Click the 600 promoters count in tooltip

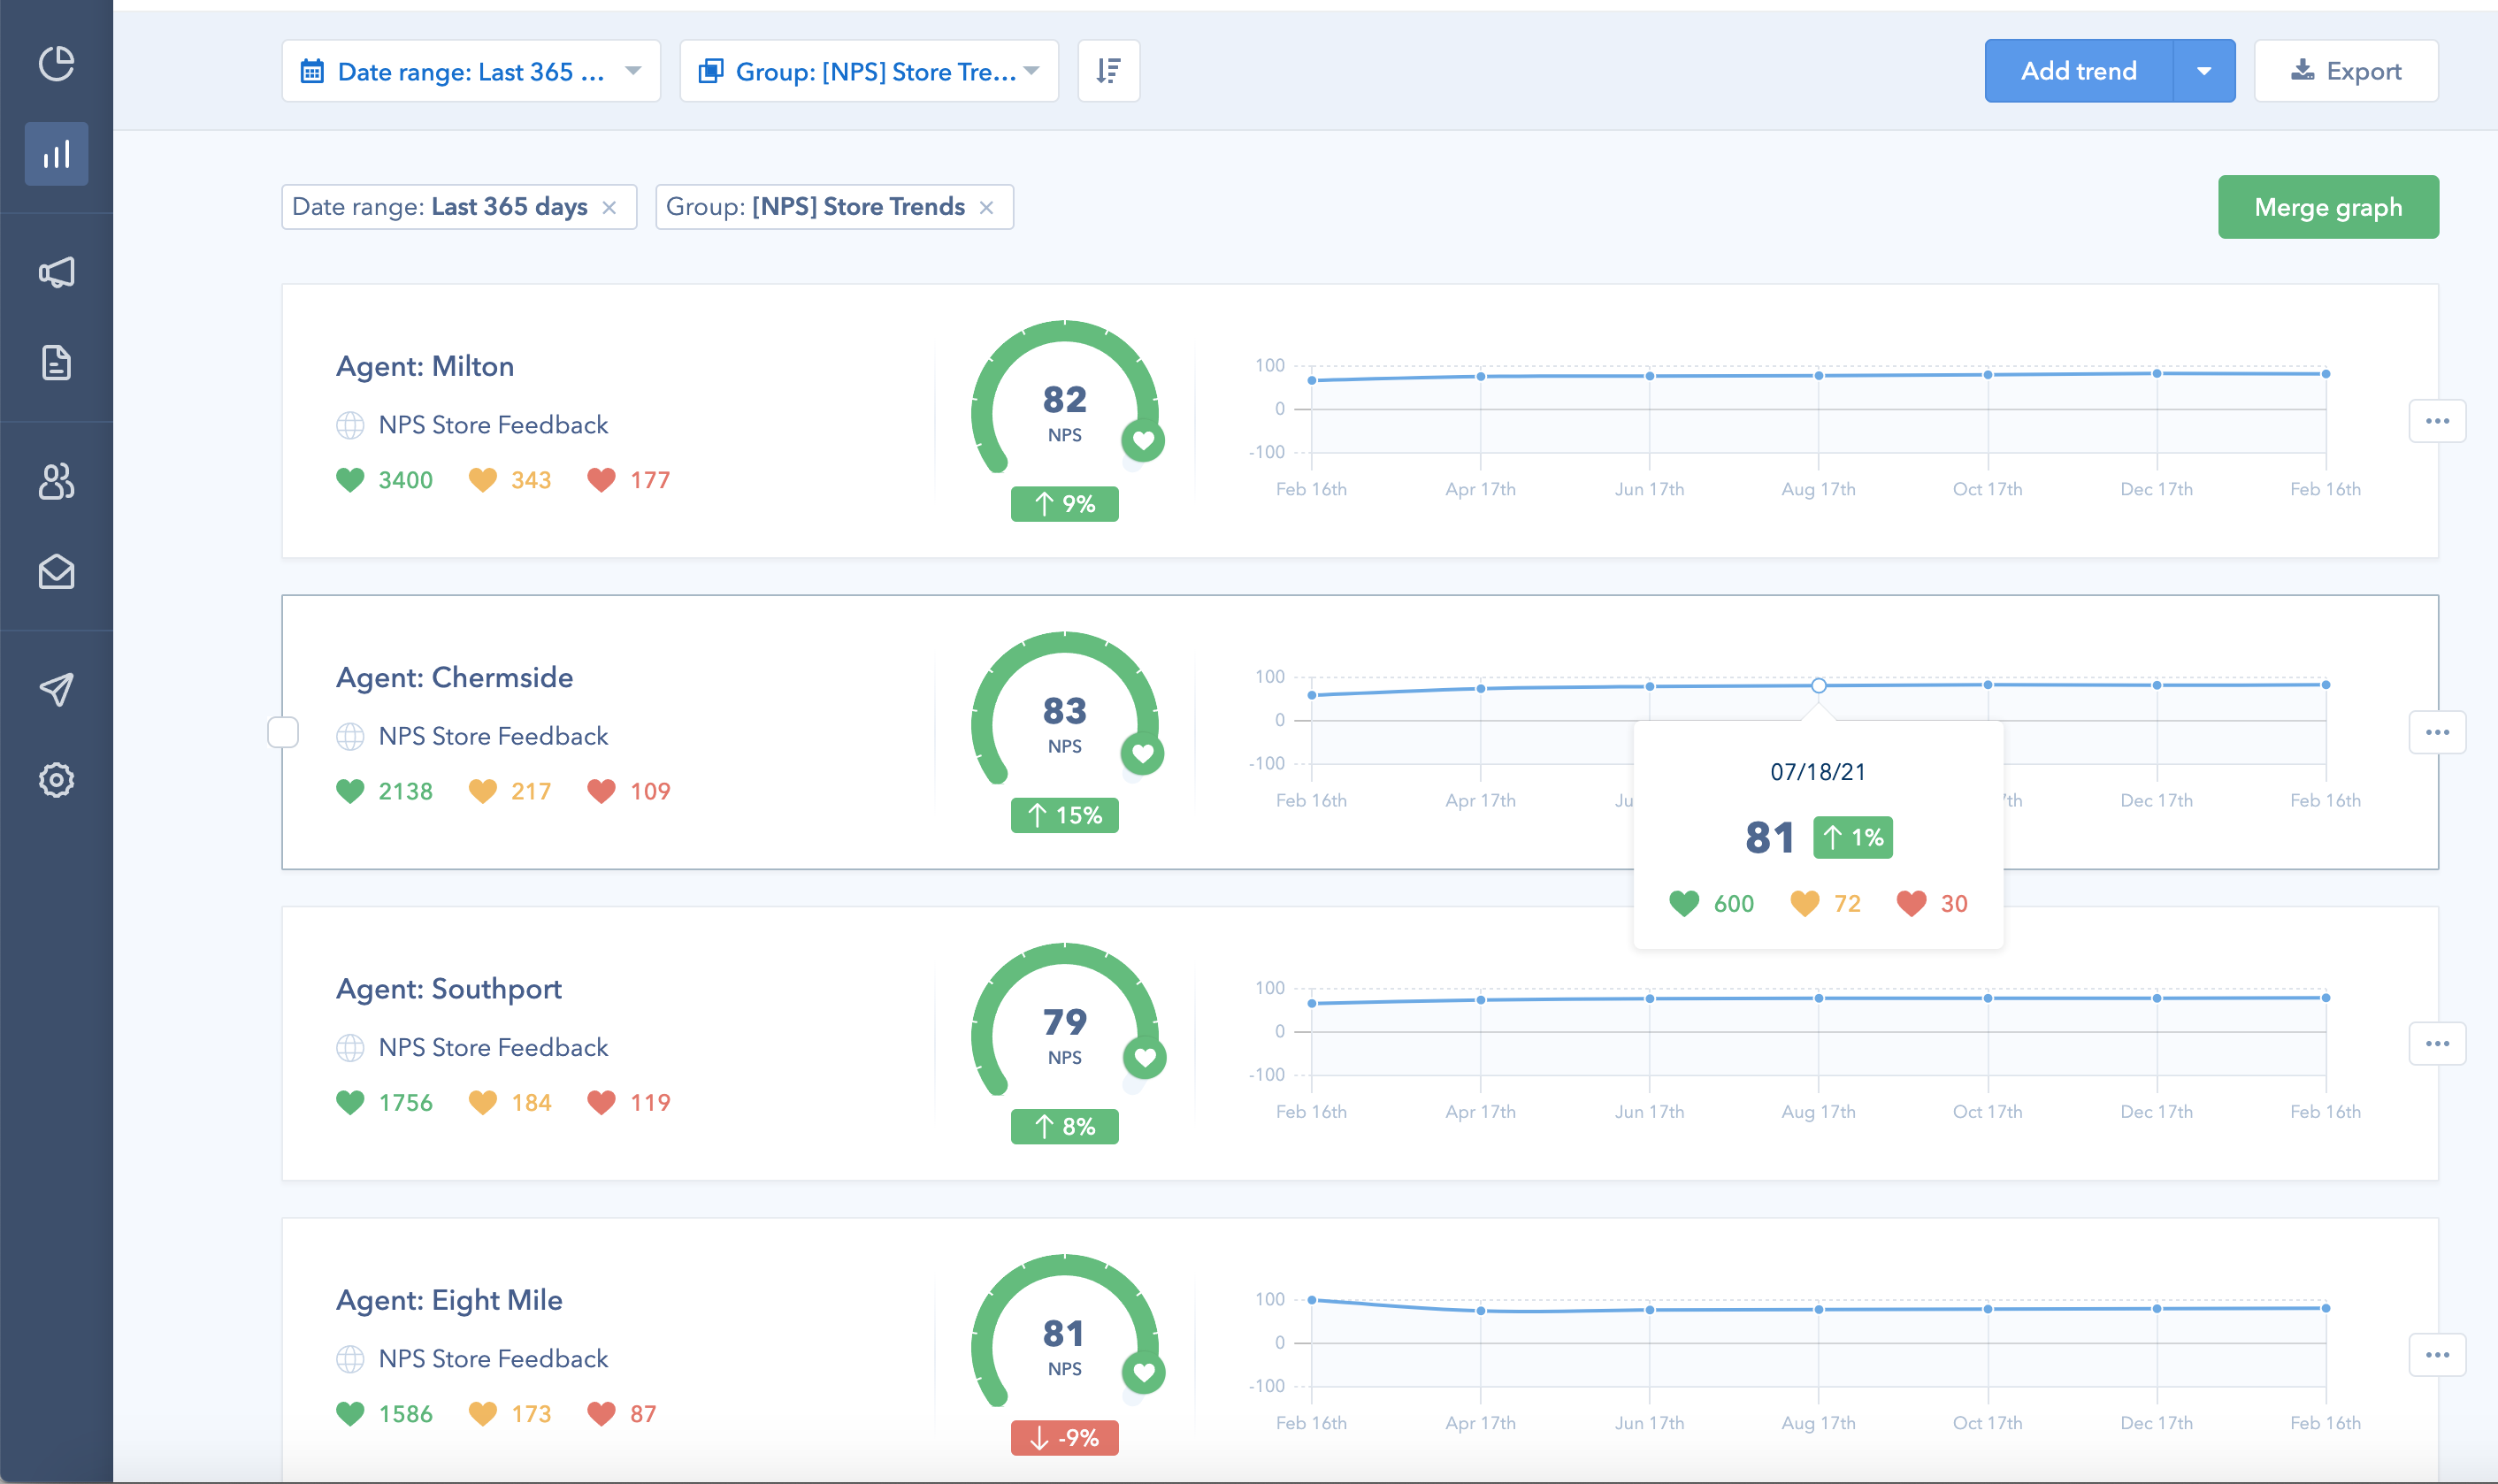point(1733,903)
